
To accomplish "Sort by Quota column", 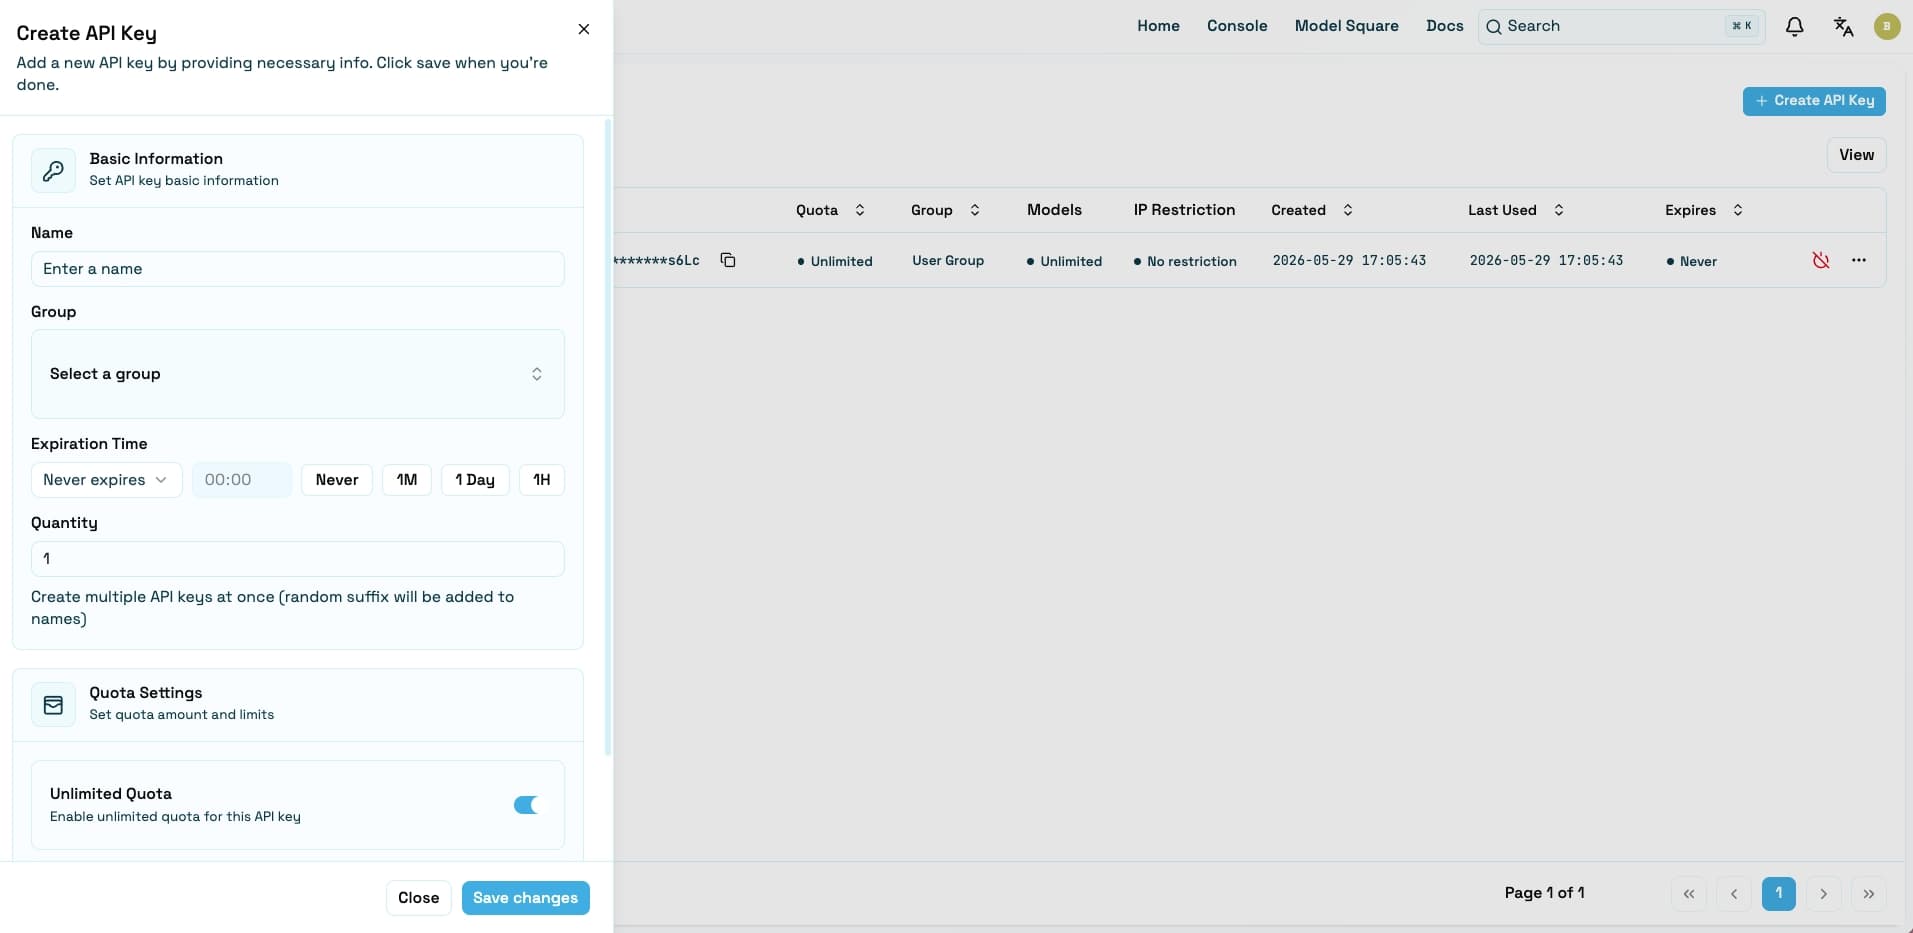I will coord(830,210).
